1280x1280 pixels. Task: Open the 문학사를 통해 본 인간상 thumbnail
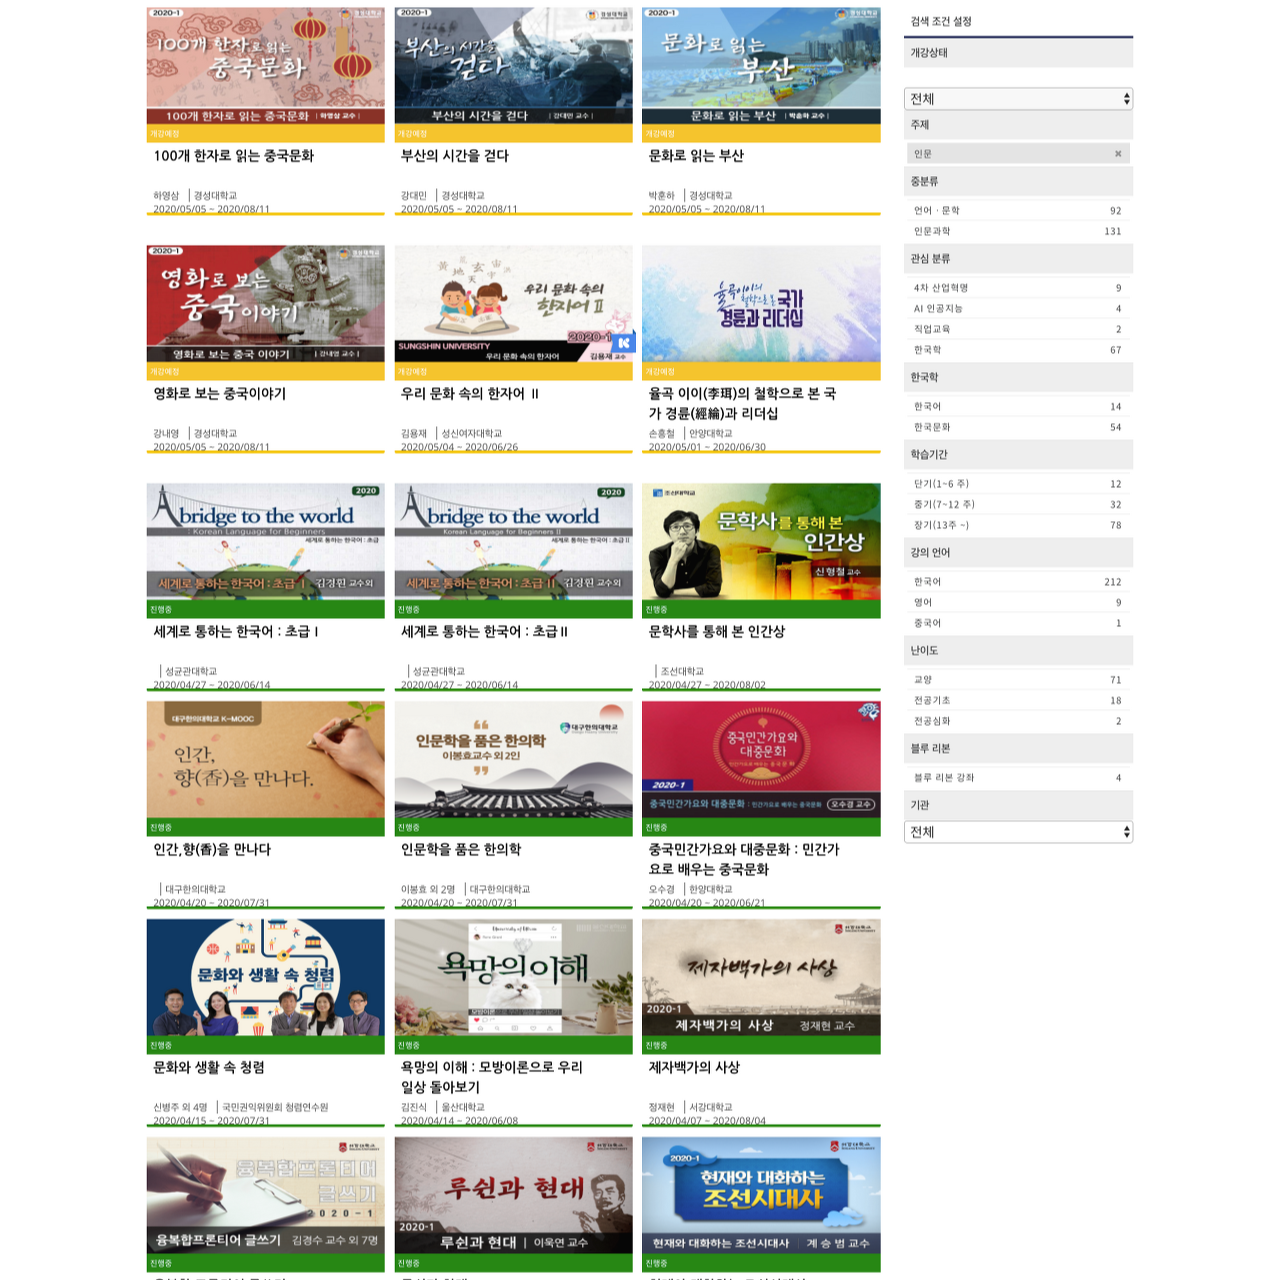(761, 542)
